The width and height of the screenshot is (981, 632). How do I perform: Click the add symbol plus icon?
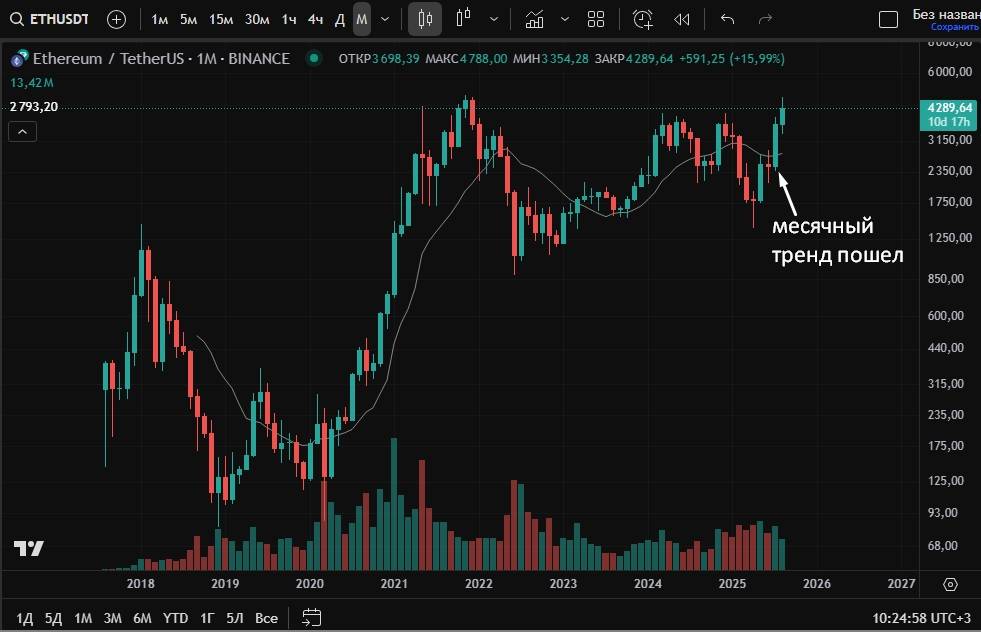116,19
